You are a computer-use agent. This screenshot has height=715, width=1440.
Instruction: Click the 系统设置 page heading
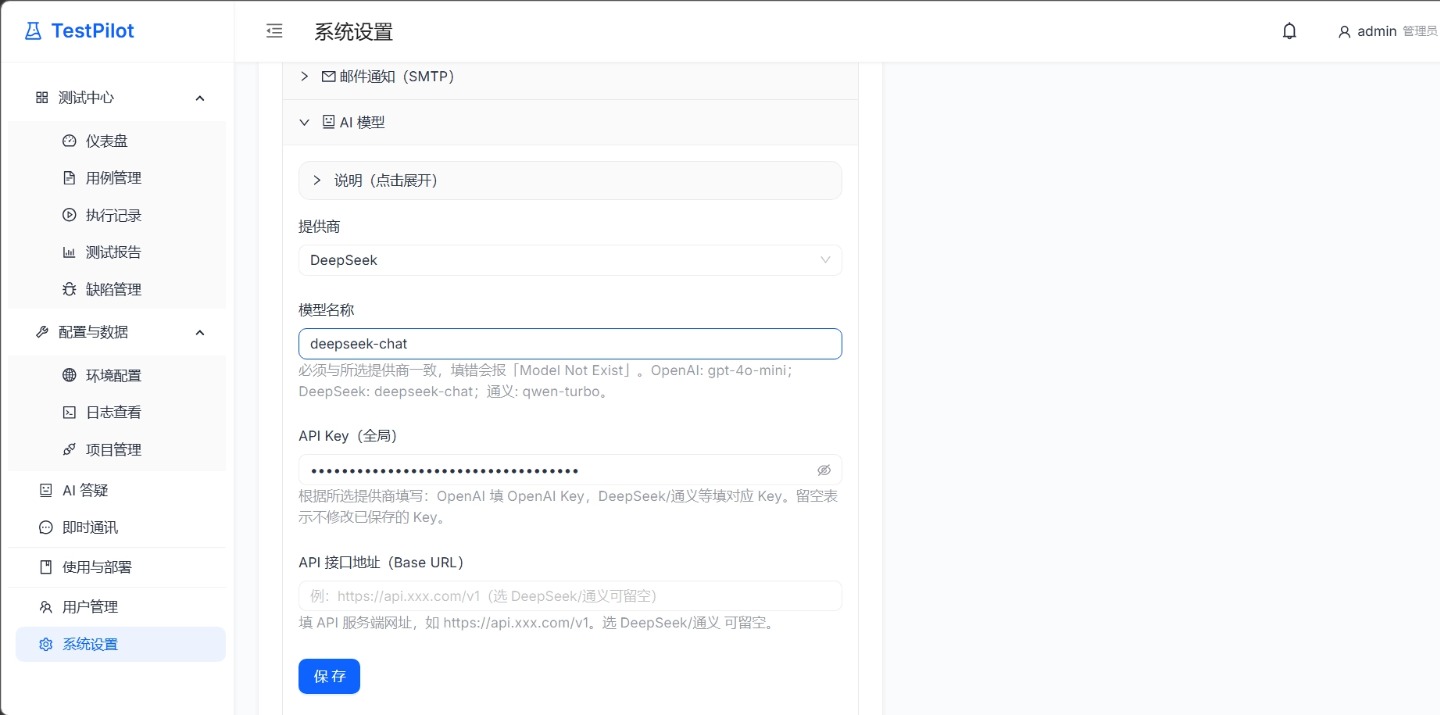(354, 32)
